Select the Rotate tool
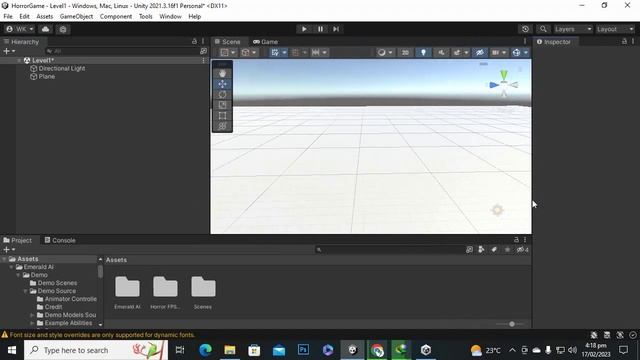The image size is (640, 360). [x=222, y=95]
